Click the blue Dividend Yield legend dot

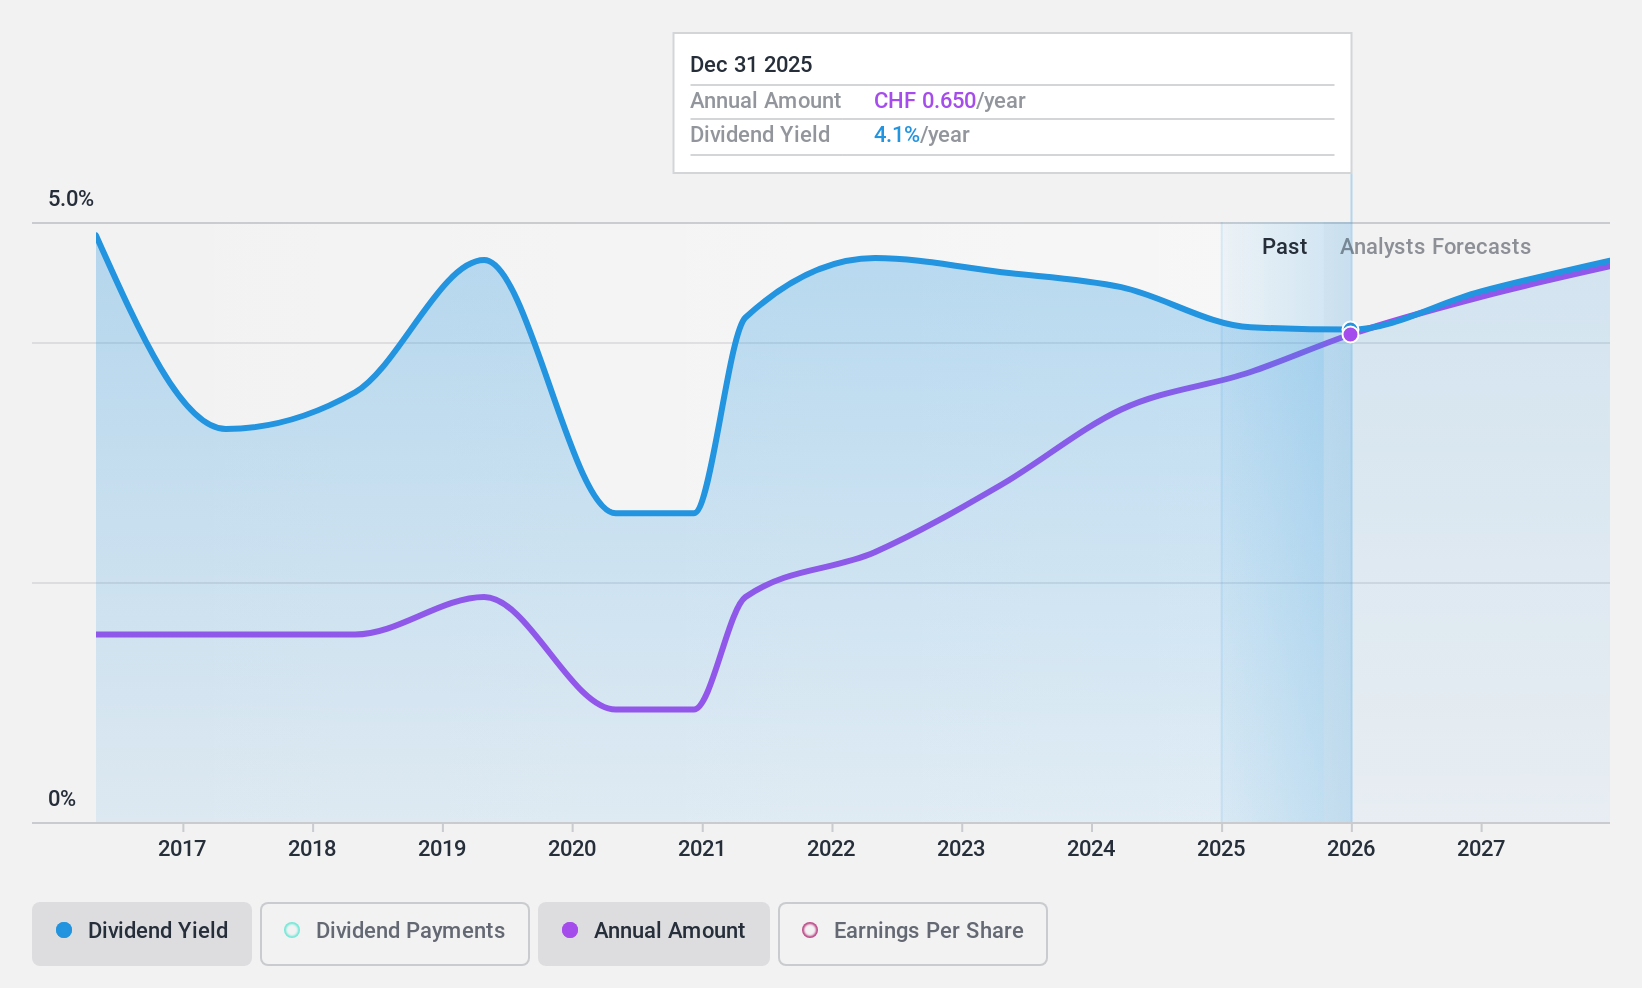point(64,931)
